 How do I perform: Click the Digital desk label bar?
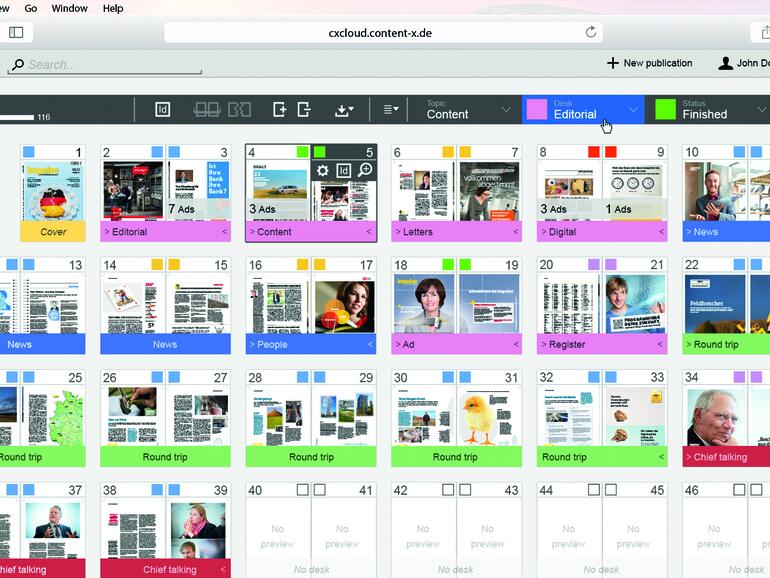(602, 232)
